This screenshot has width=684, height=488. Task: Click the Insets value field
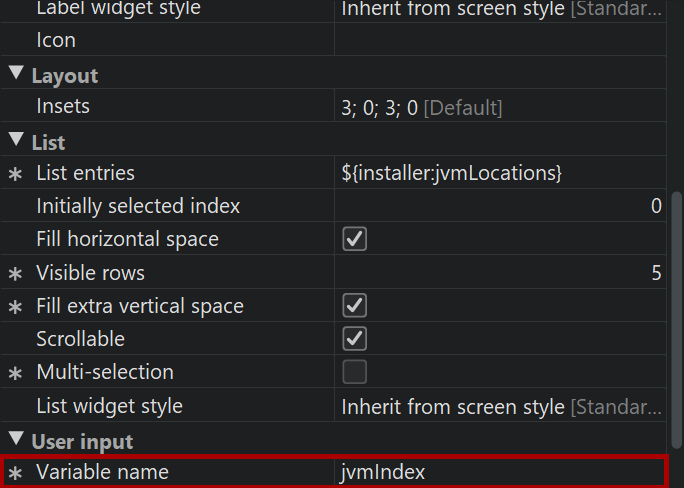500,106
